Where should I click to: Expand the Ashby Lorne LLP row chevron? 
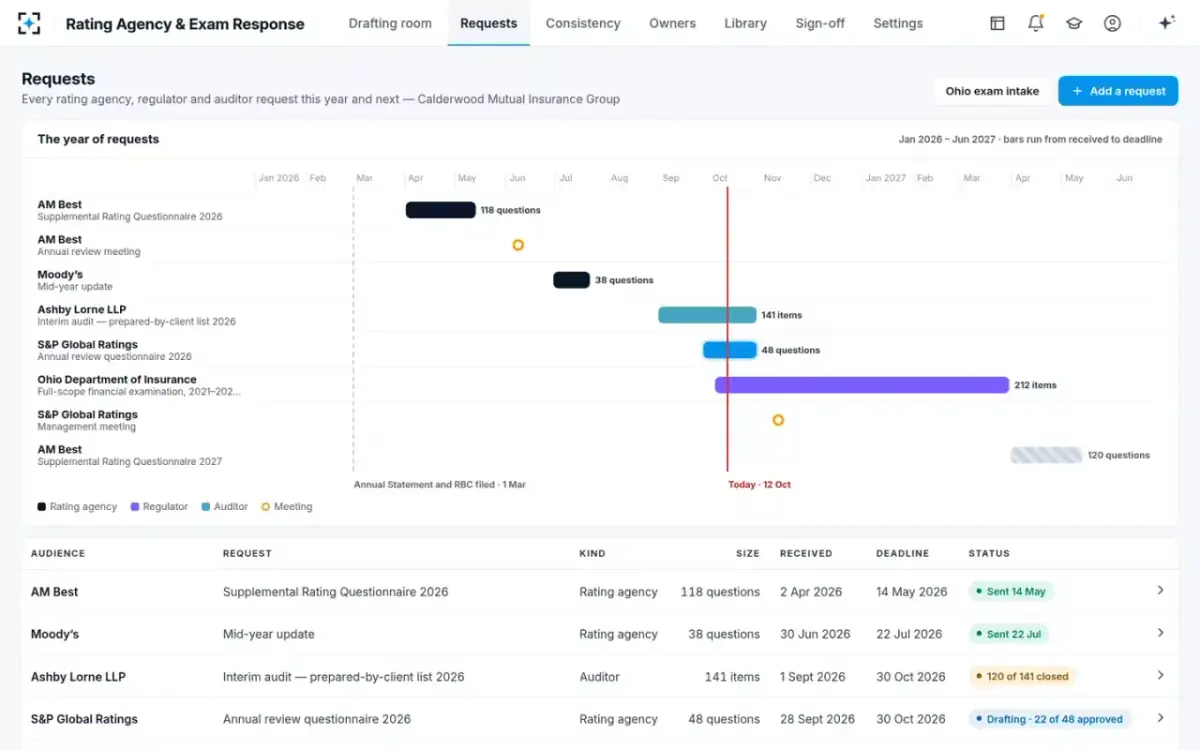1160,676
